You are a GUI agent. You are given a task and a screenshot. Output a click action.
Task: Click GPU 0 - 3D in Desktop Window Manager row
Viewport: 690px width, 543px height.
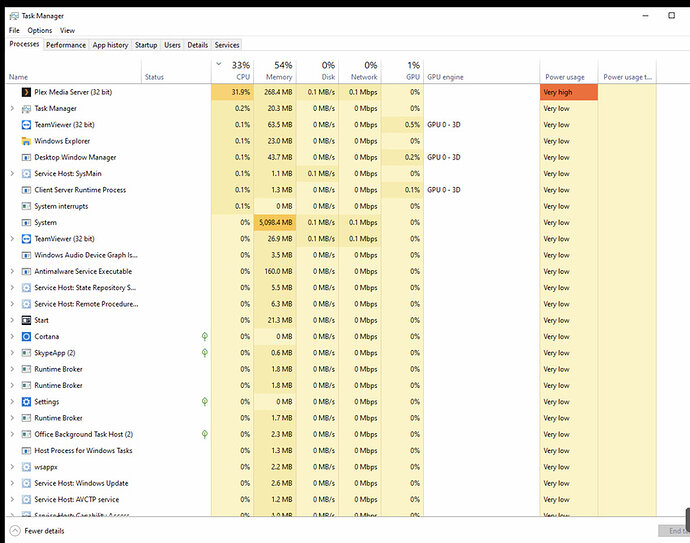tap(444, 157)
